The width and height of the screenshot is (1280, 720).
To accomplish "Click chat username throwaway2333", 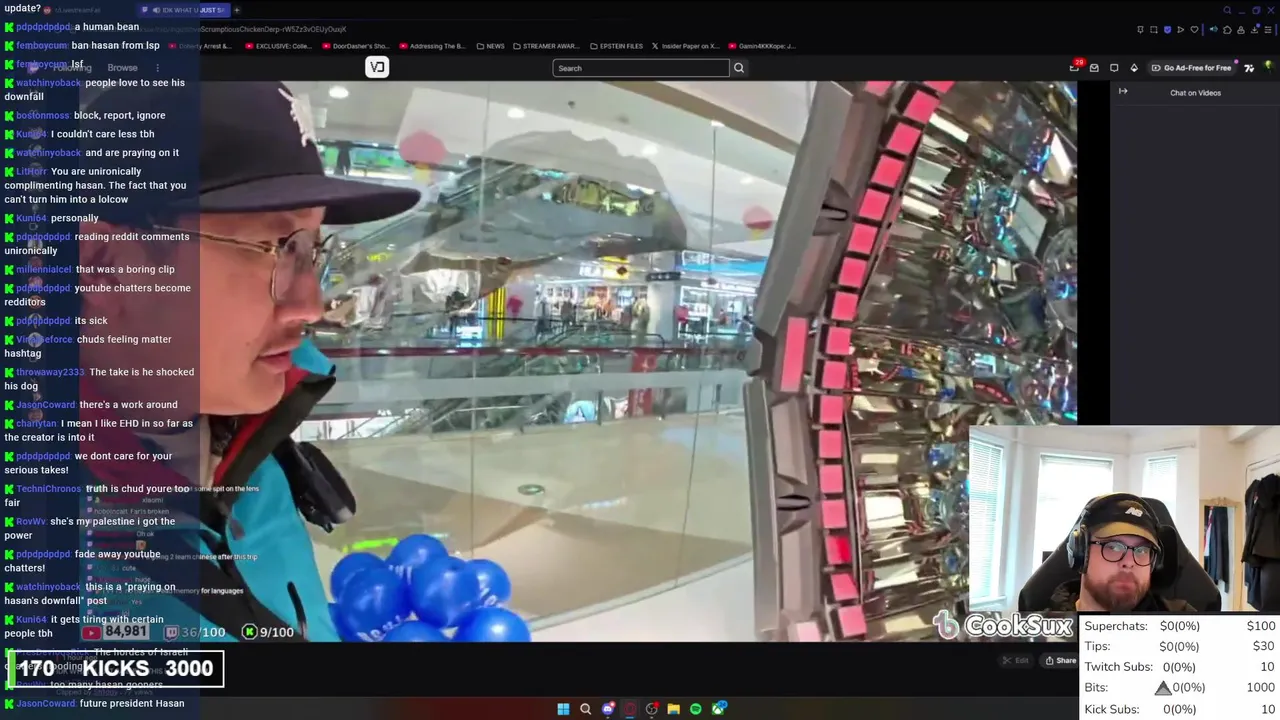I will point(49,372).
